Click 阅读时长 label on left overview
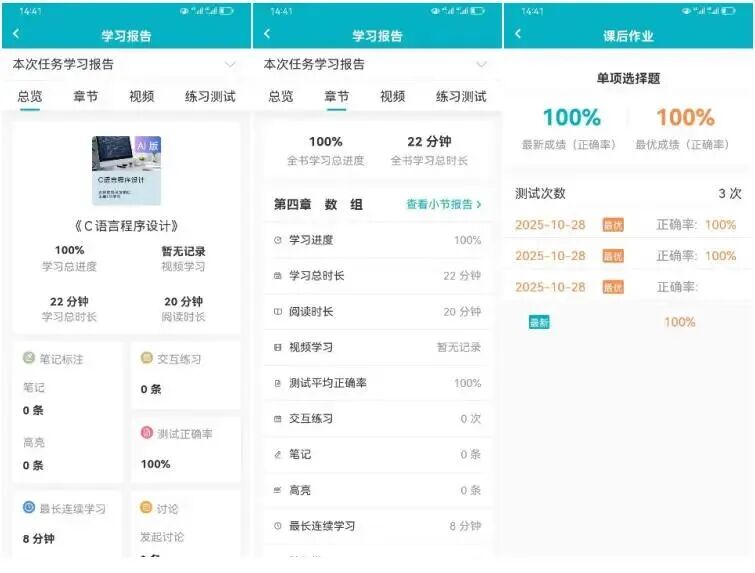The width and height of the screenshot is (755, 573). pos(183,317)
